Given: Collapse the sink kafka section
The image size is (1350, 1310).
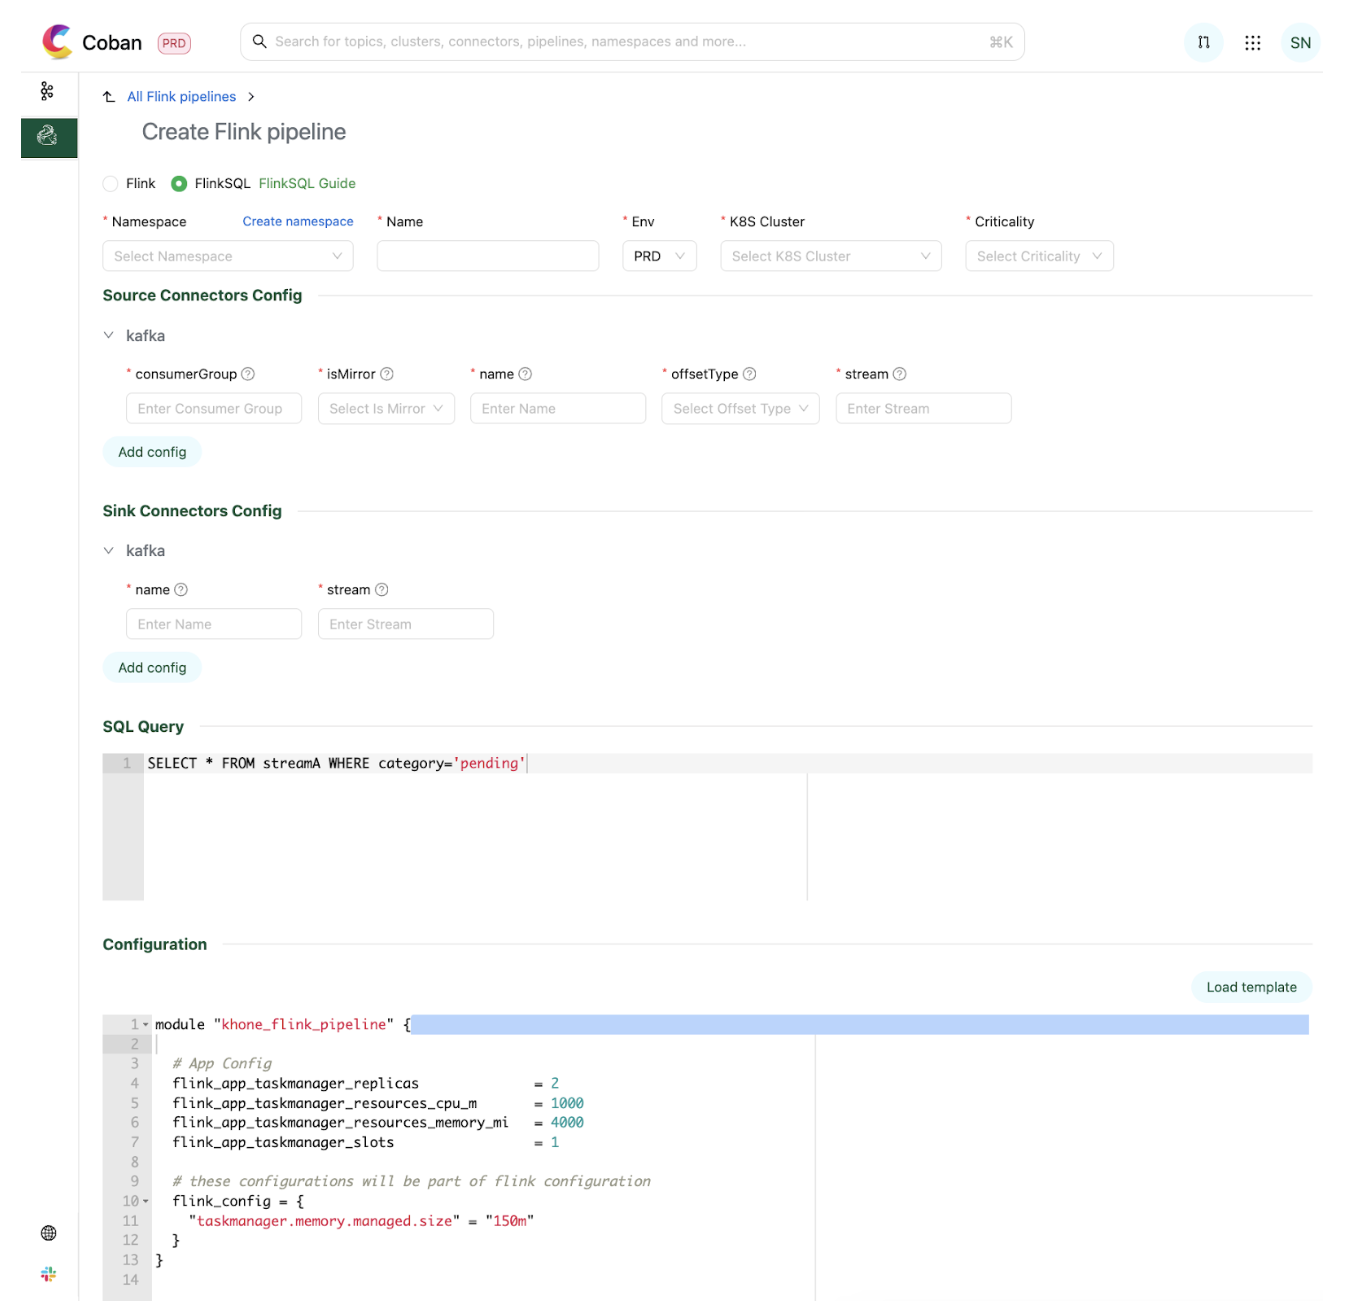Looking at the screenshot, I should click(109, 551).
